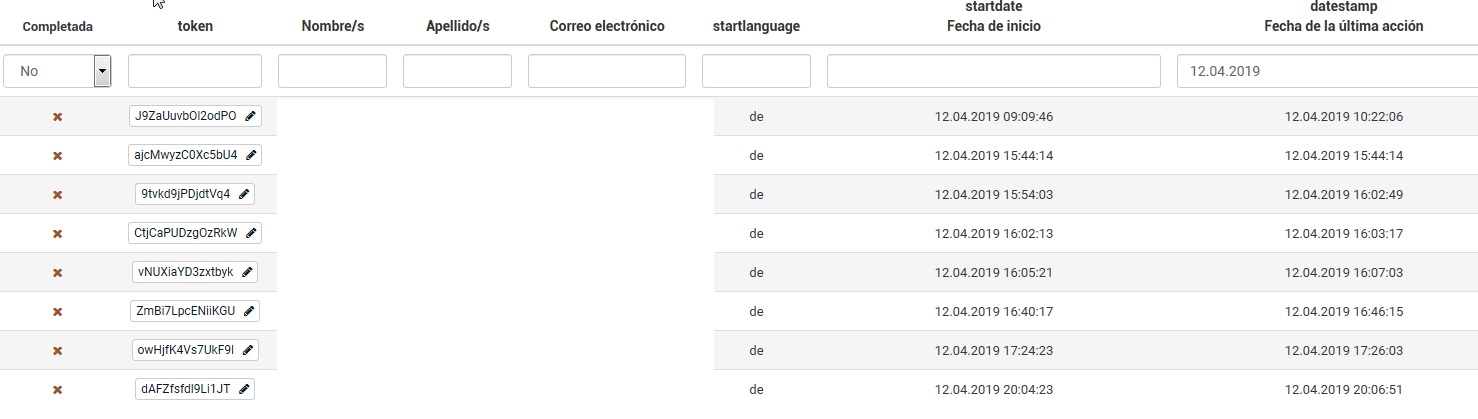Click pencil icon beside CtjCaPUDzgOzRkW token
1478x419 pixels.
coord(250,233)
